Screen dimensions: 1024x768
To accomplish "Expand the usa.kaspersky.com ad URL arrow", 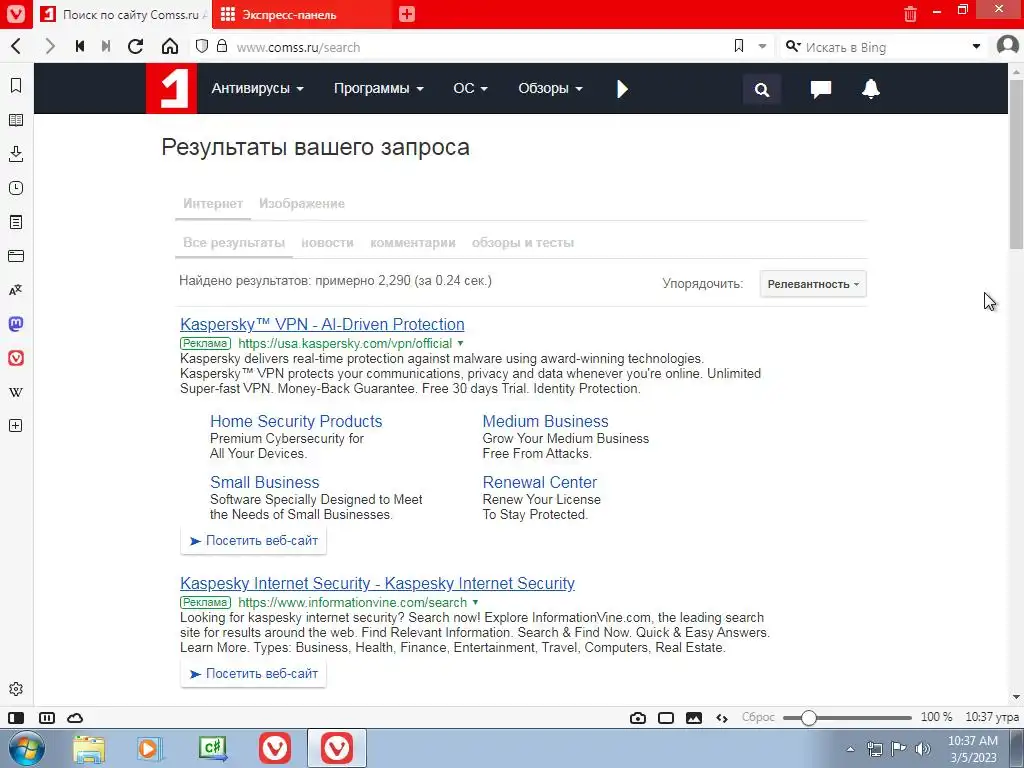I will coord(460,344).
